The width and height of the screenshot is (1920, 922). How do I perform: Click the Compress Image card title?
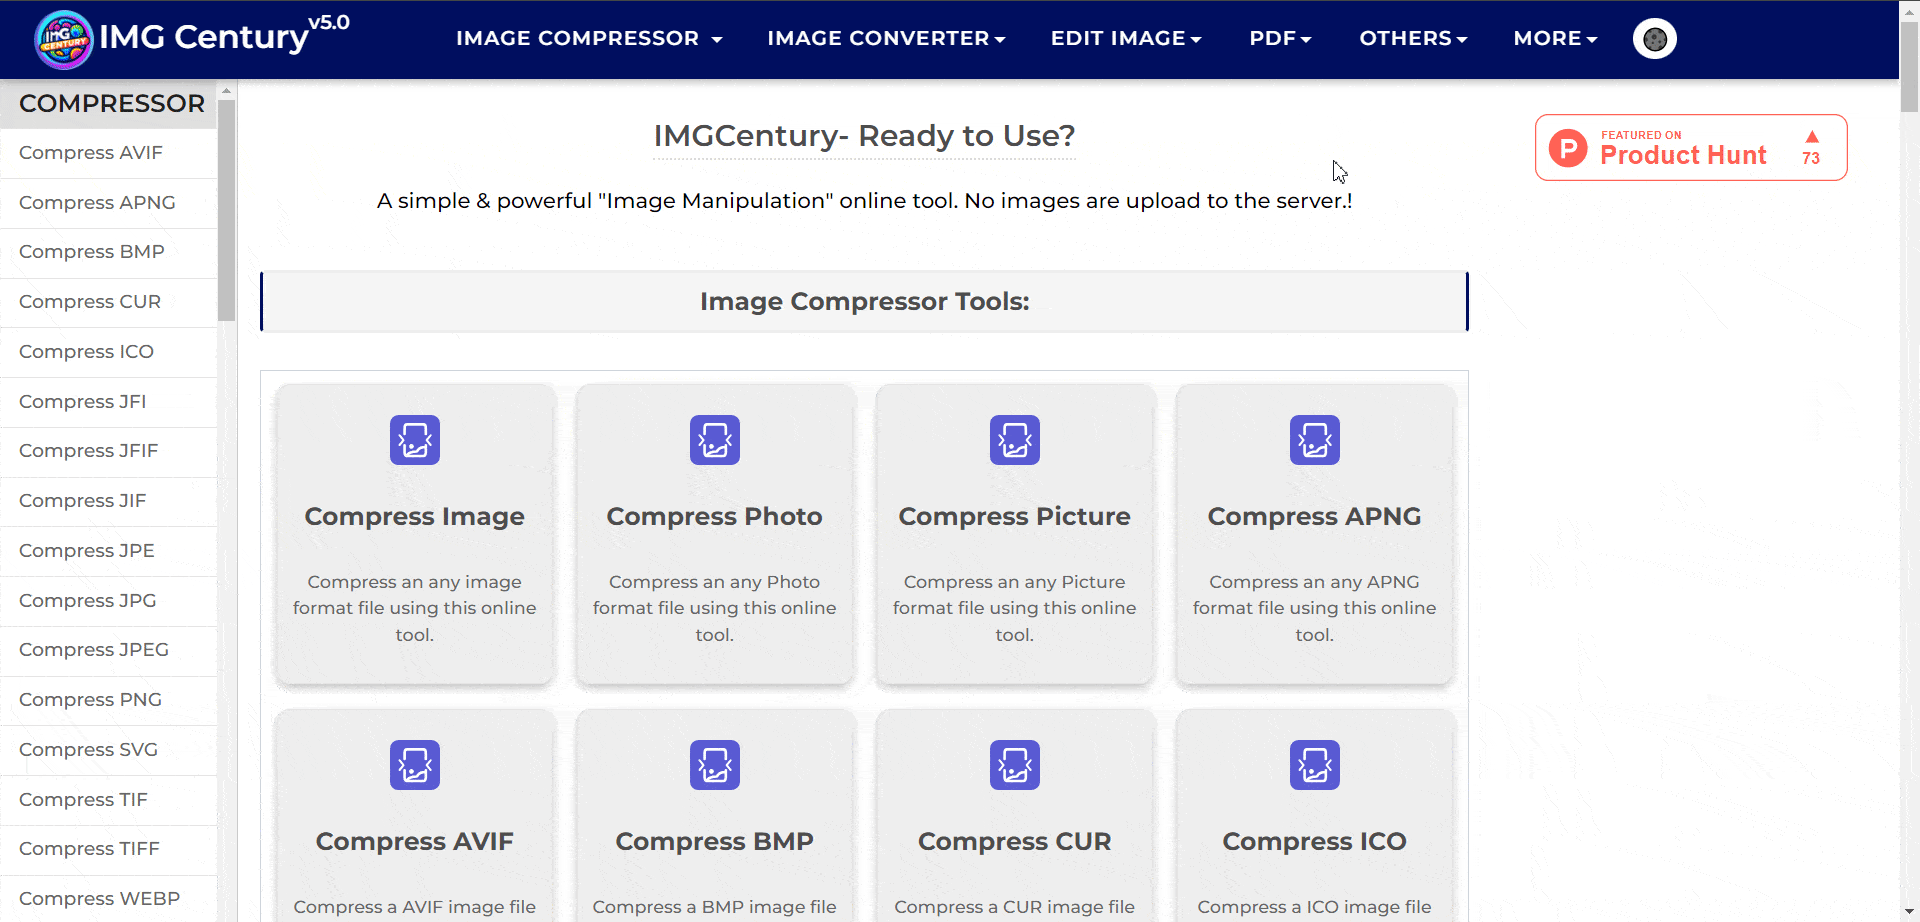[x=415, y=517]
